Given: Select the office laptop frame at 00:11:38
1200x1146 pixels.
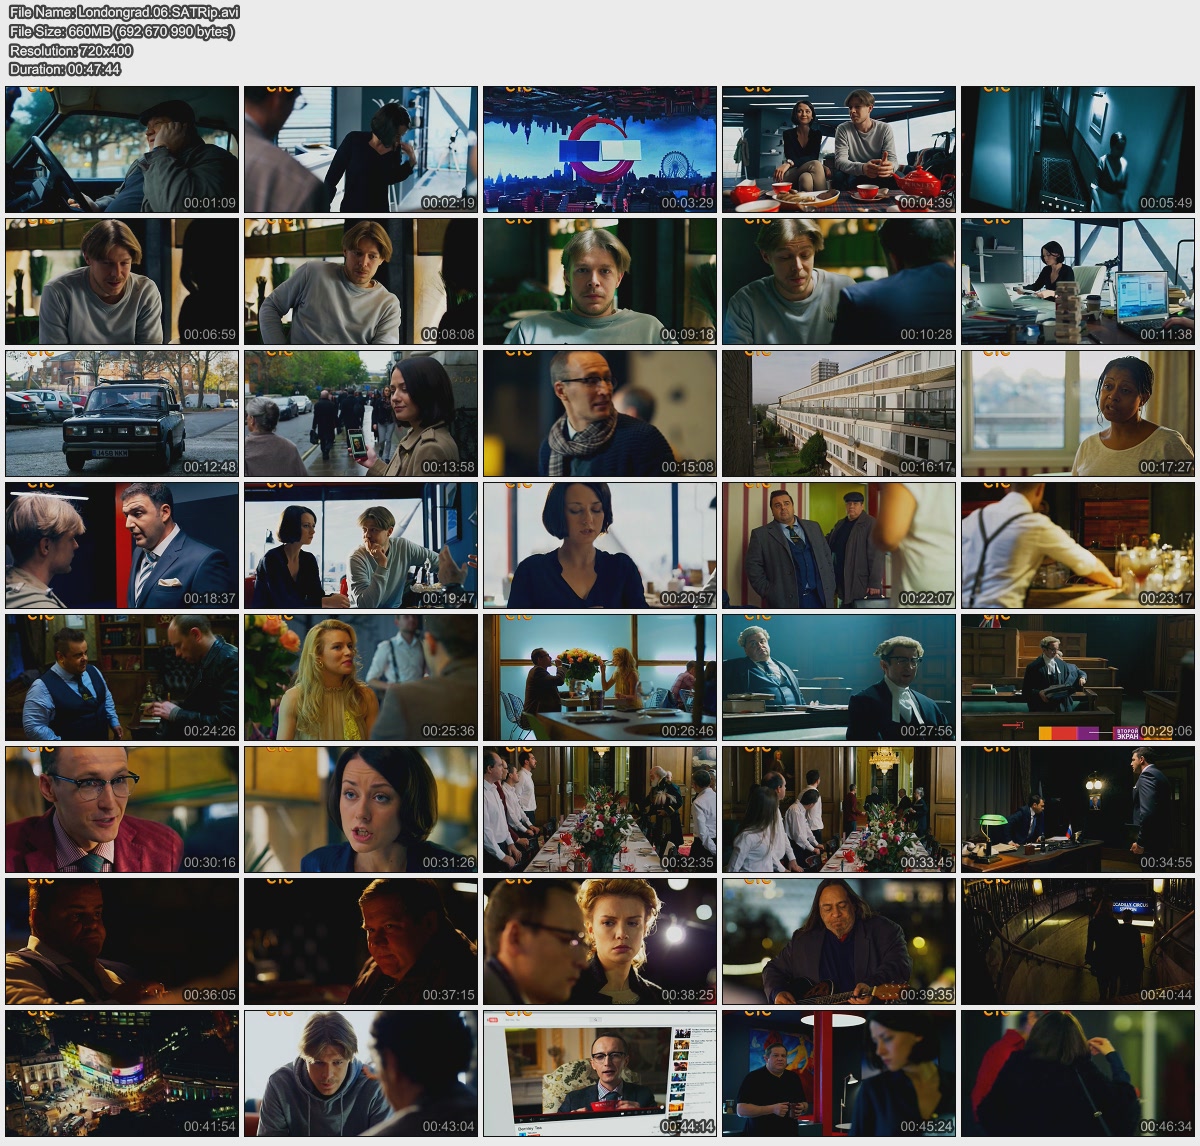Looking at the screenshot, I should tap(1077, 281).
